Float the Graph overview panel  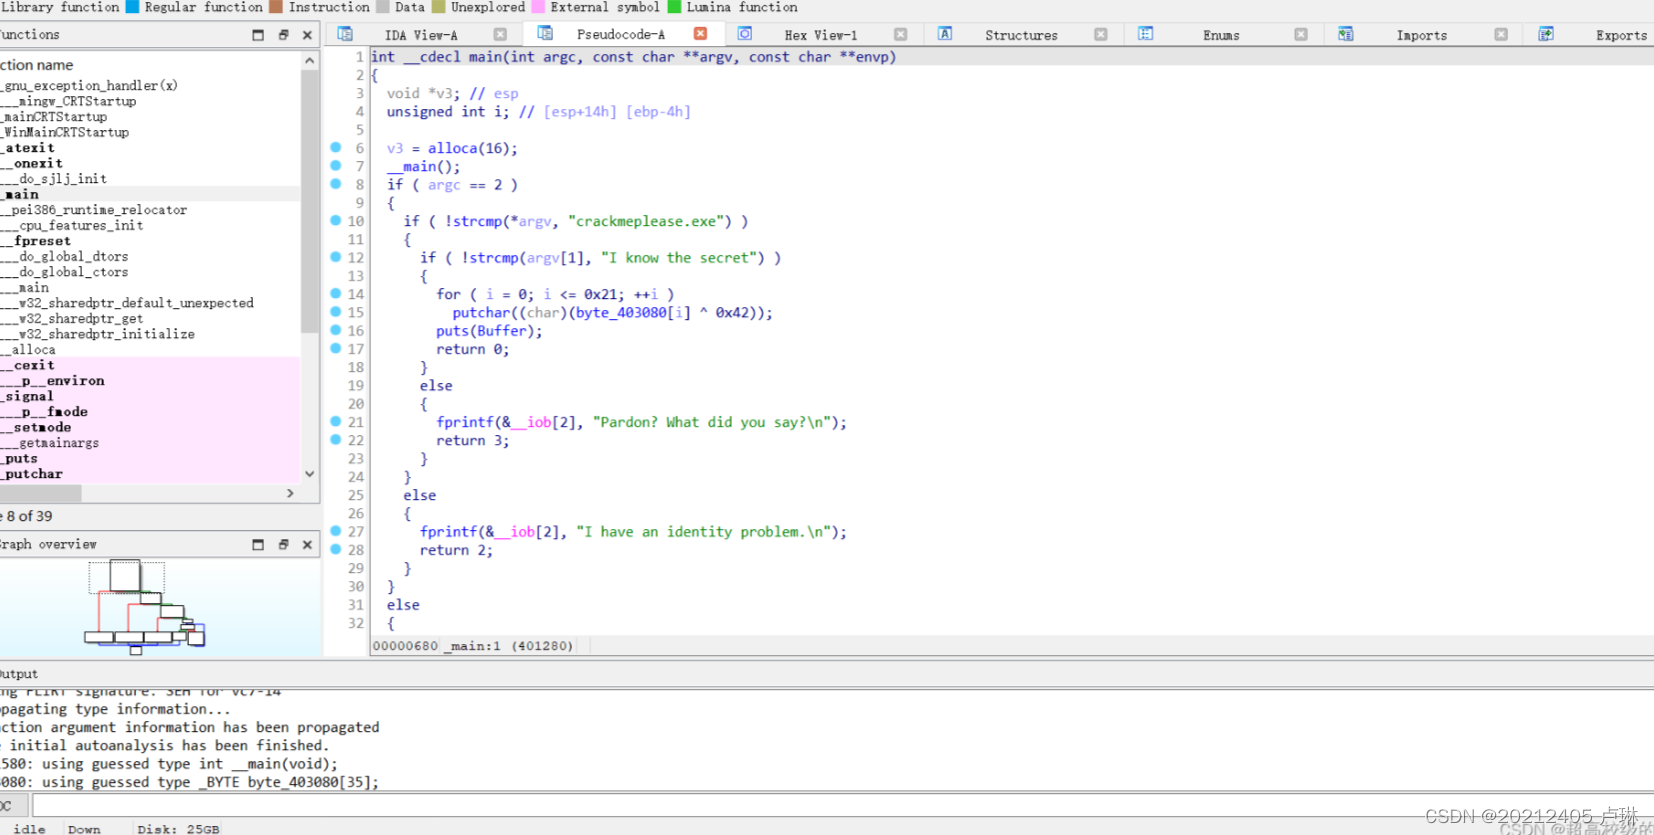pyautogui.click(x=283, y=545)
